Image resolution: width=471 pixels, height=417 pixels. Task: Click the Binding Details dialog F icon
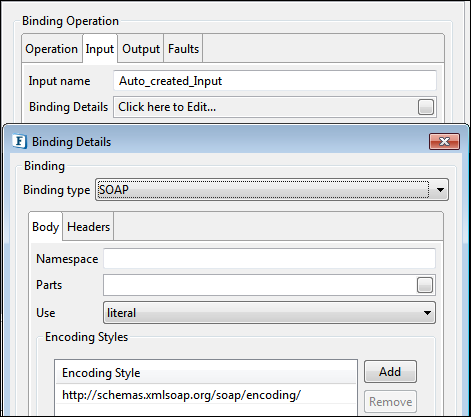pos(20,141)
